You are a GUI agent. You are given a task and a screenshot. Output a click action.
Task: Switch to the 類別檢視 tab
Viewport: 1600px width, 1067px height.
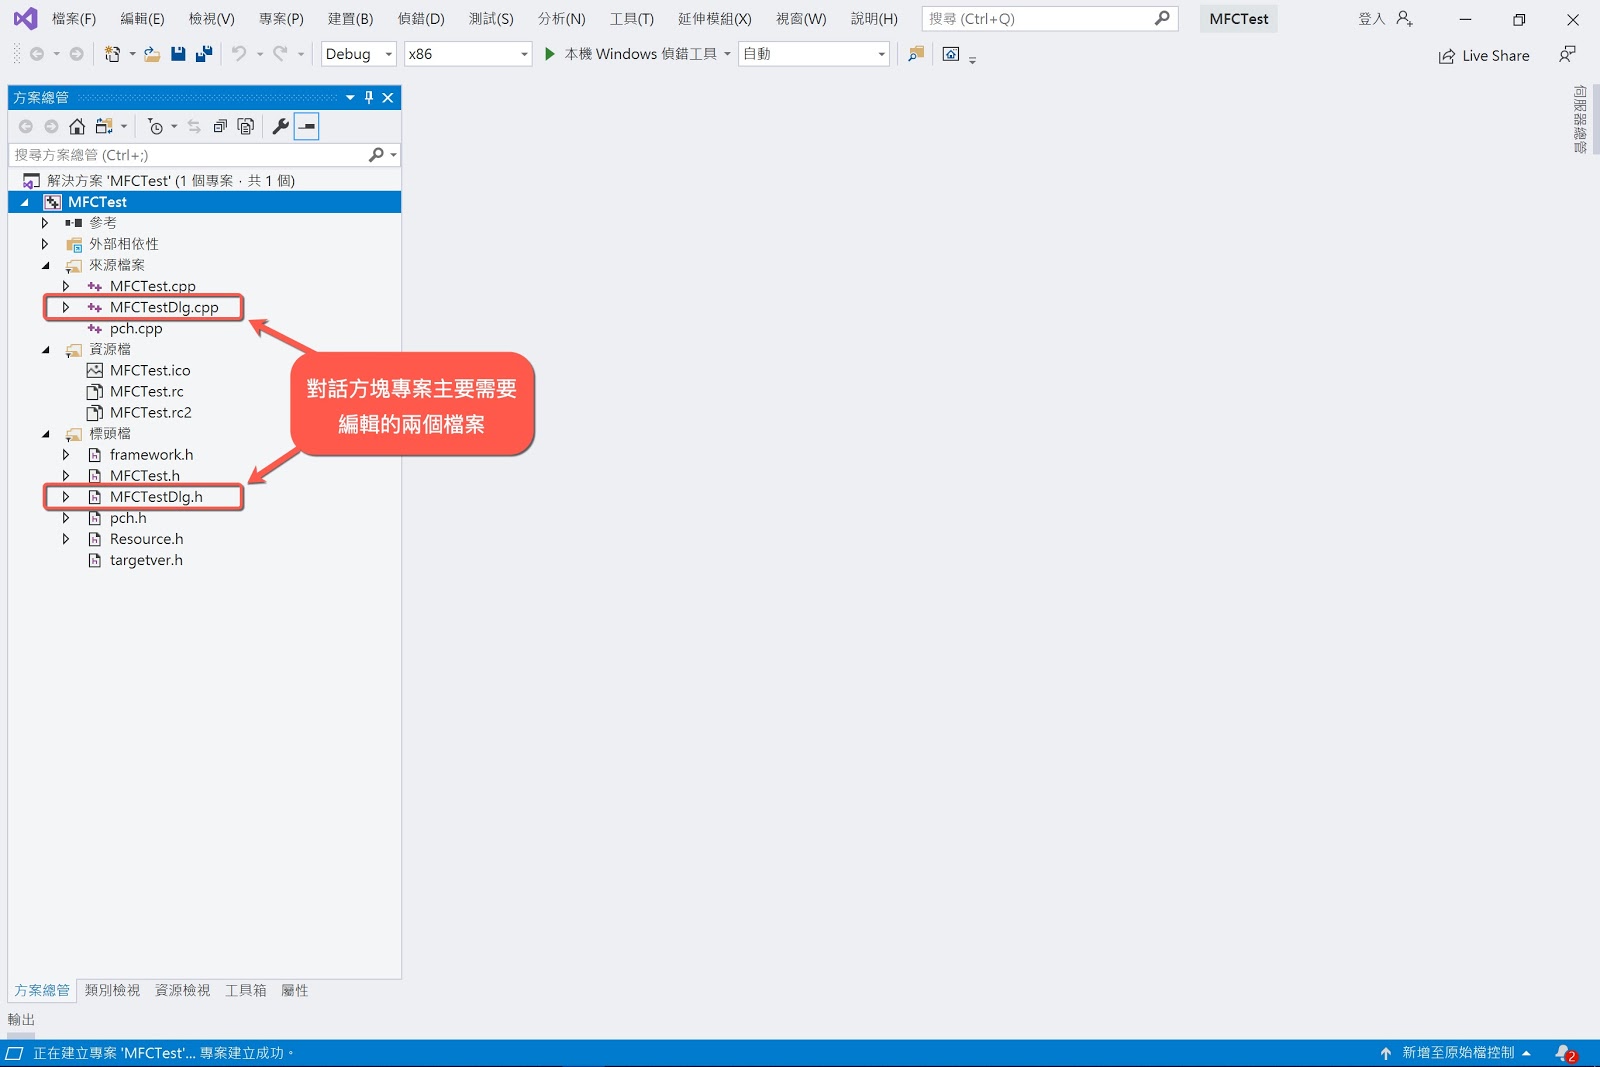point(112,990)
